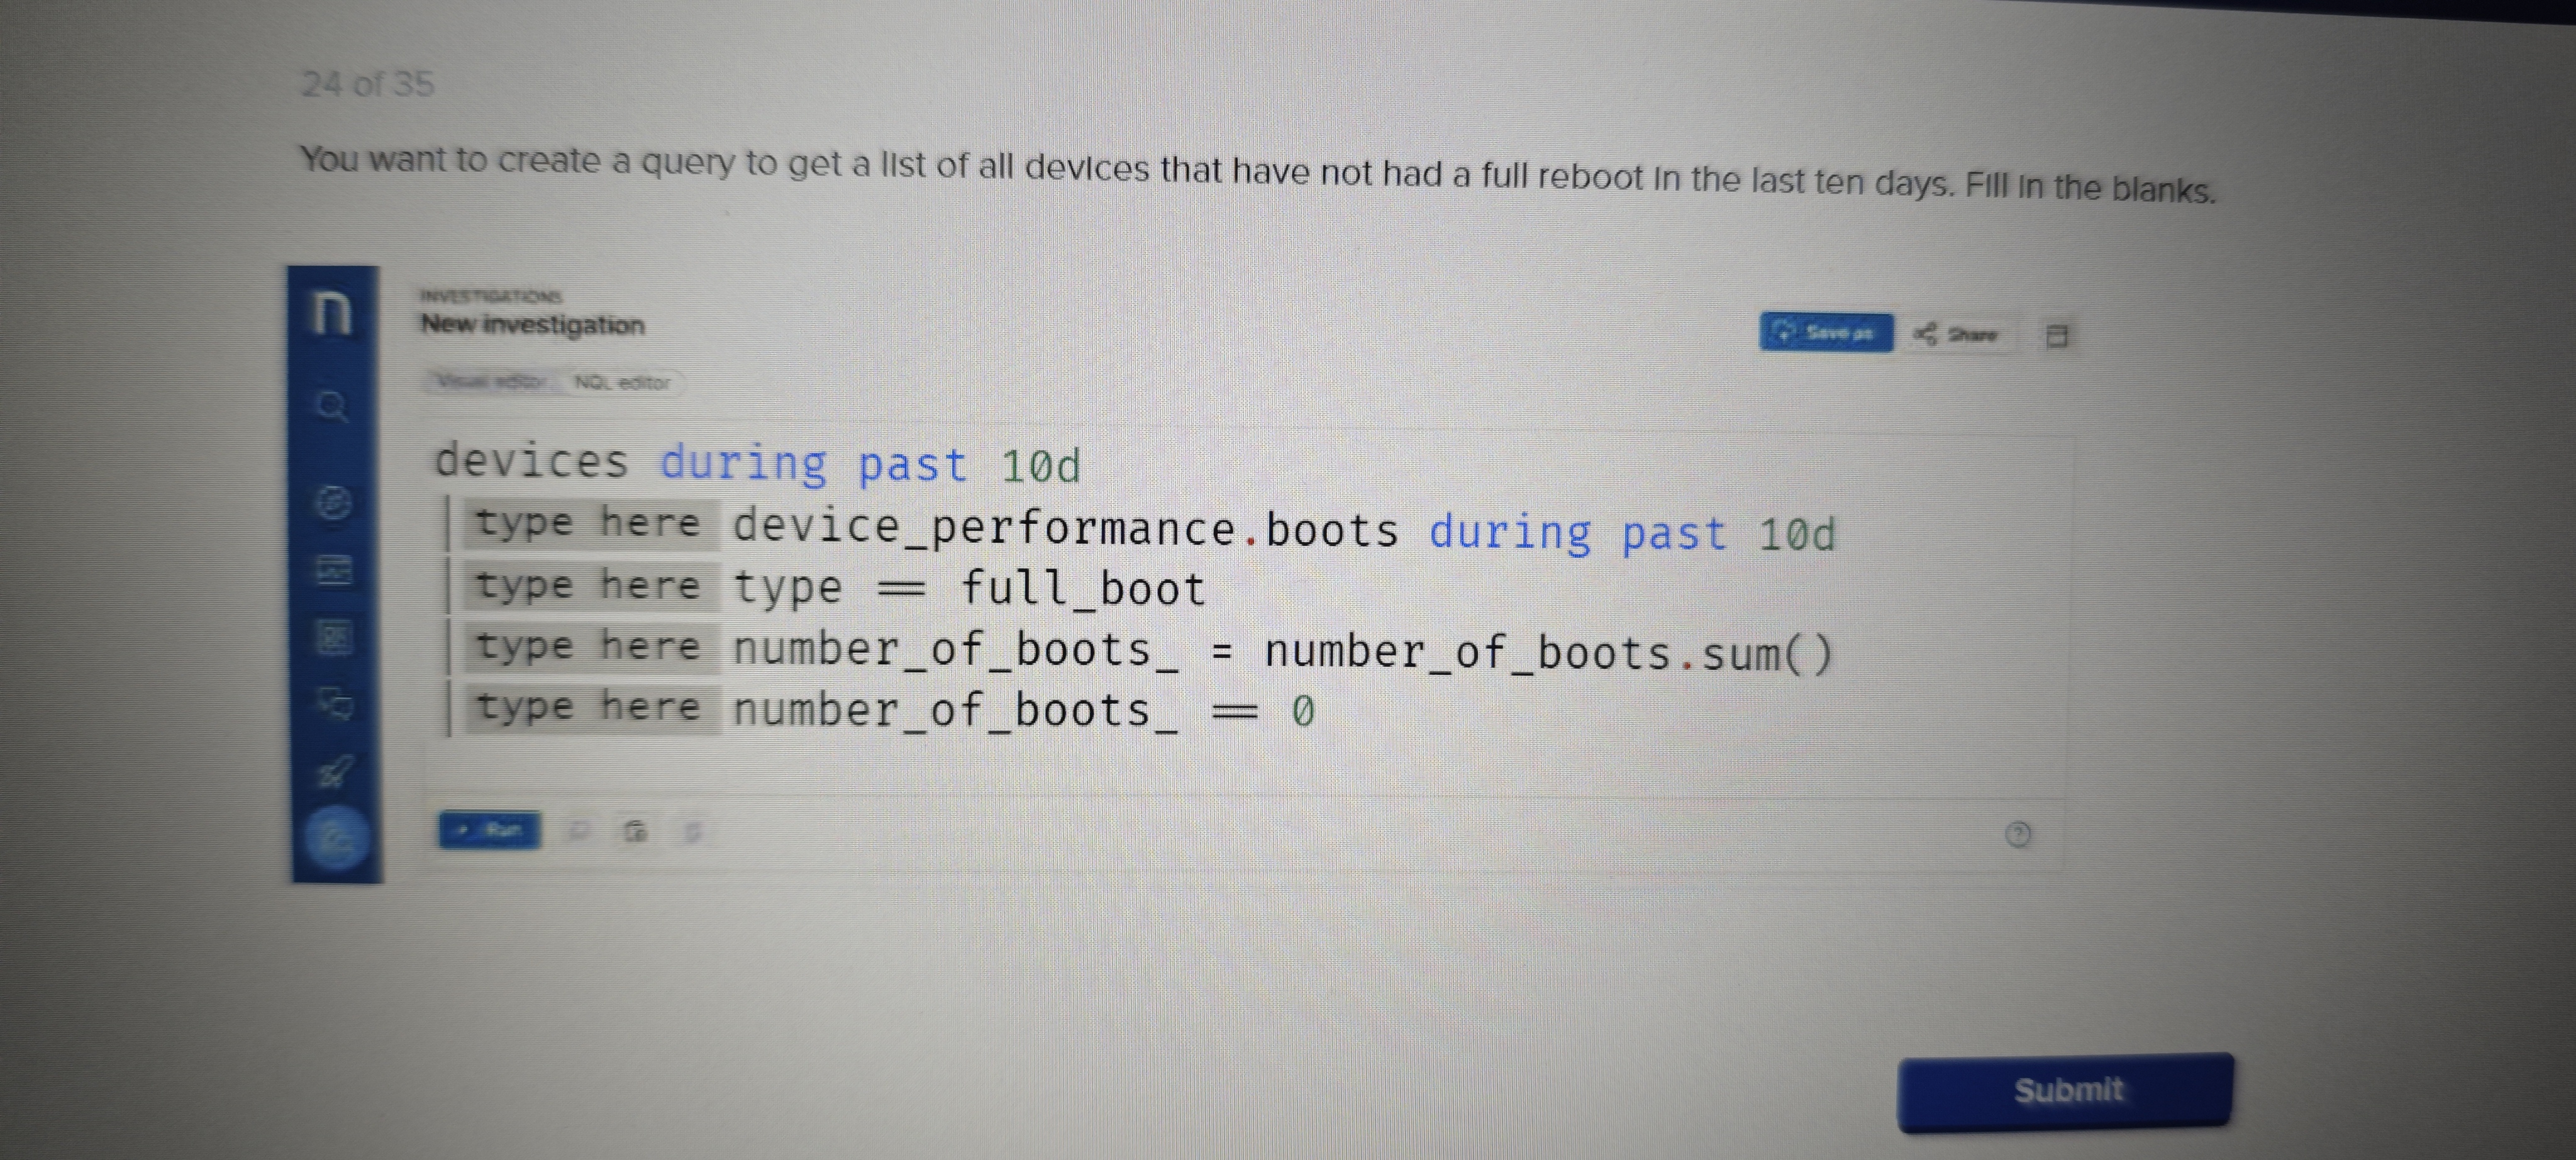Click the last faded icon right of Run
2576x1160 pixels.
[692, 831]
